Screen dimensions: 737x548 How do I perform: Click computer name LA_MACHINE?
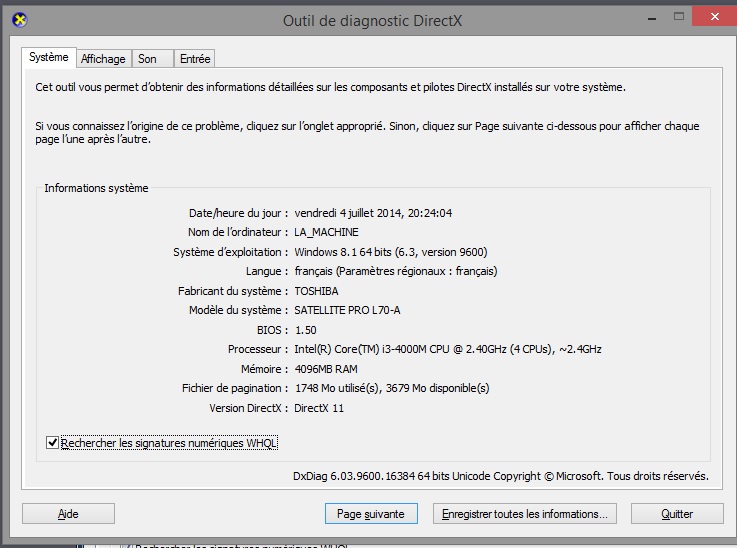coord(326,232)
